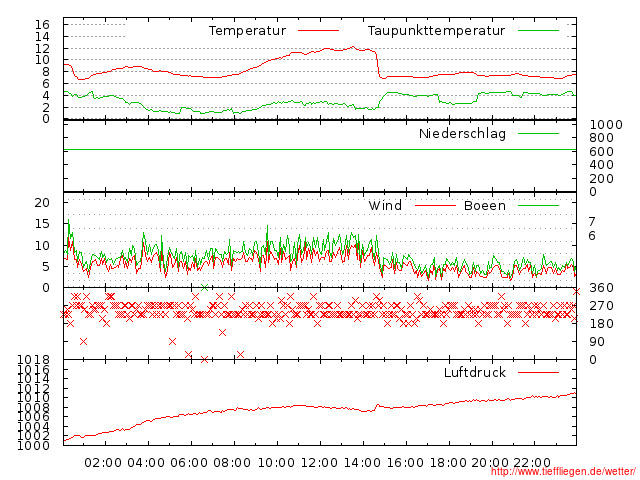The width and height of the screenshot is (640, 480).
Task: Click the 16:00 time axis label
Action: pyautogui.click(x=405, y=462)
